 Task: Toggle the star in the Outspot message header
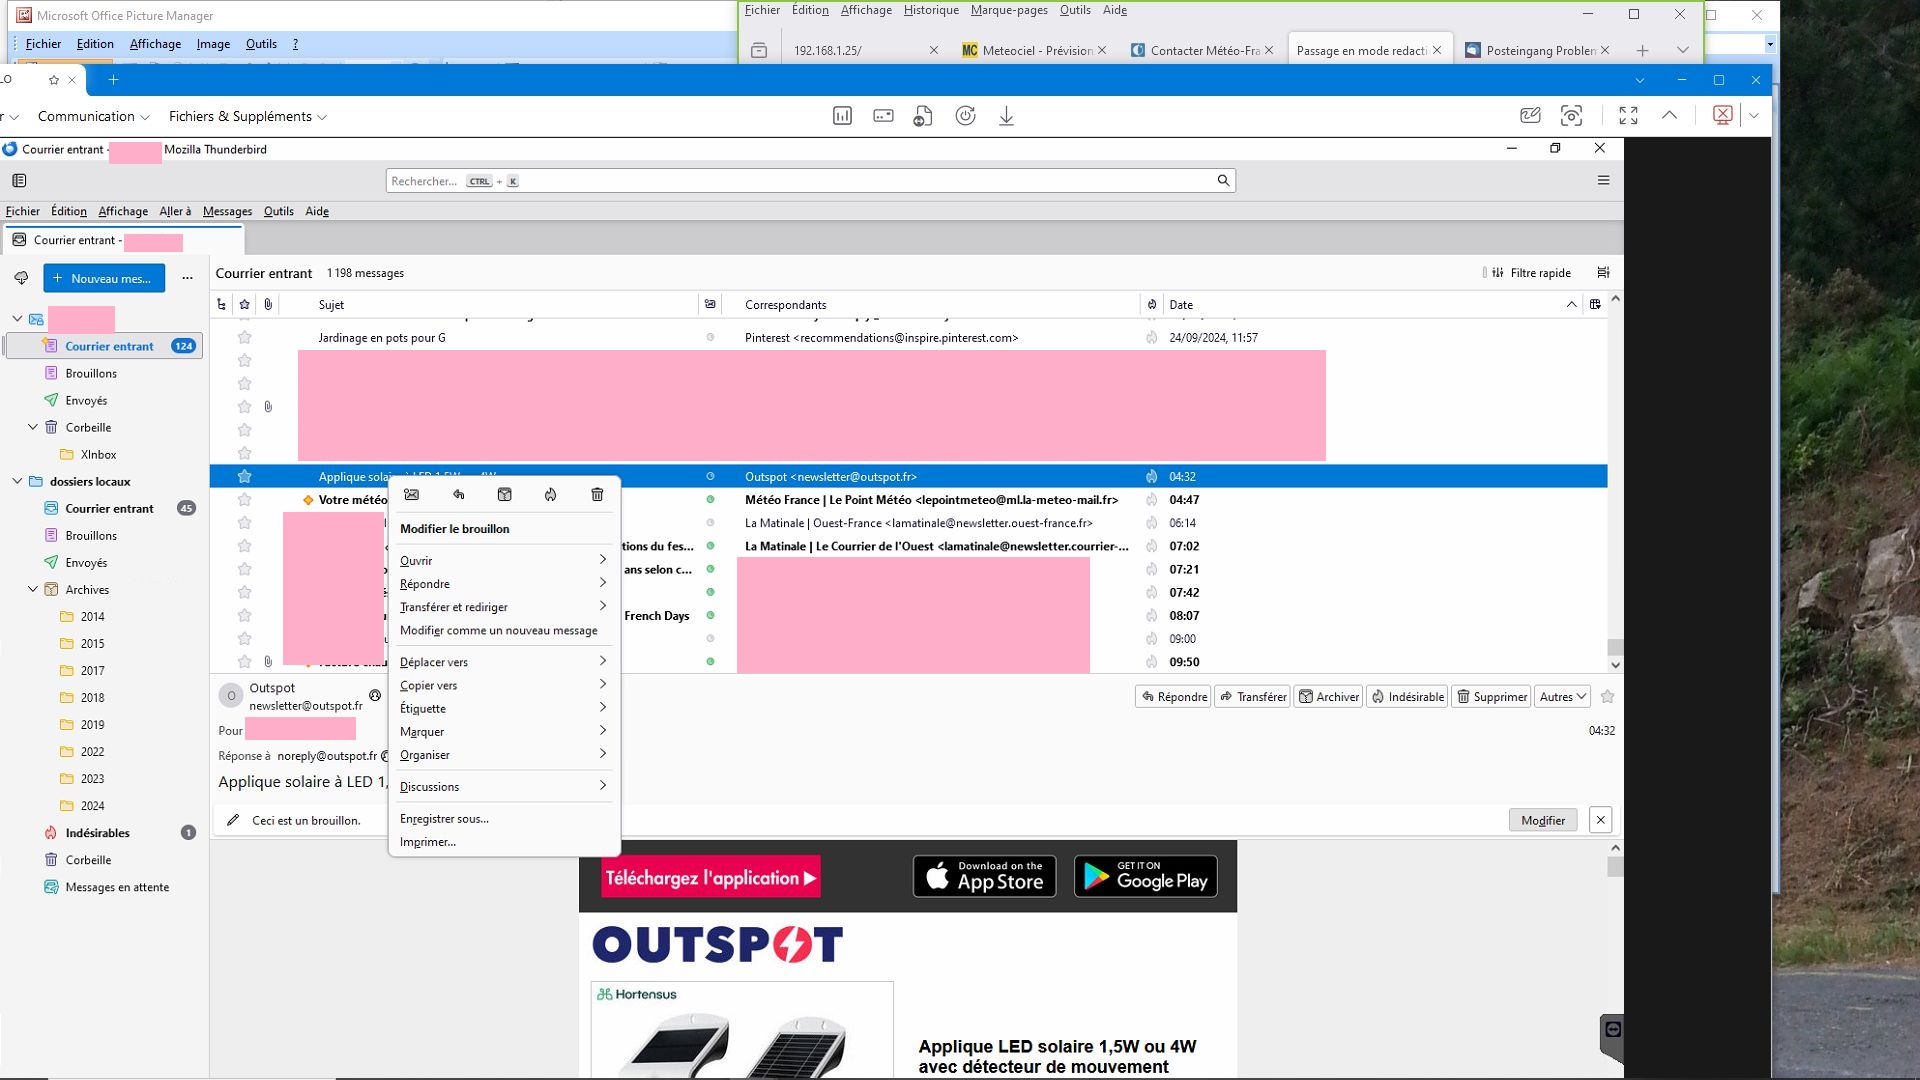(x=1608, y=697)
